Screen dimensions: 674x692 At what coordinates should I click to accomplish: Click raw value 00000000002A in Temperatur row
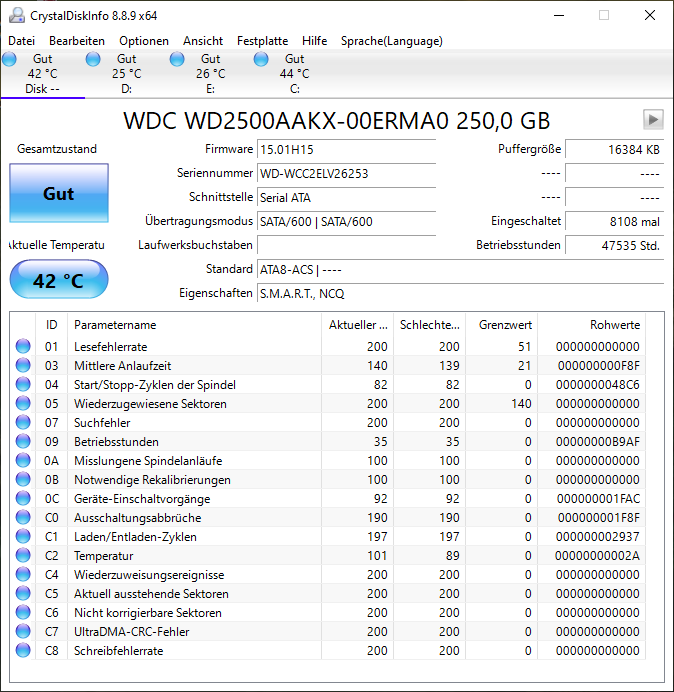tap(597, 556)
